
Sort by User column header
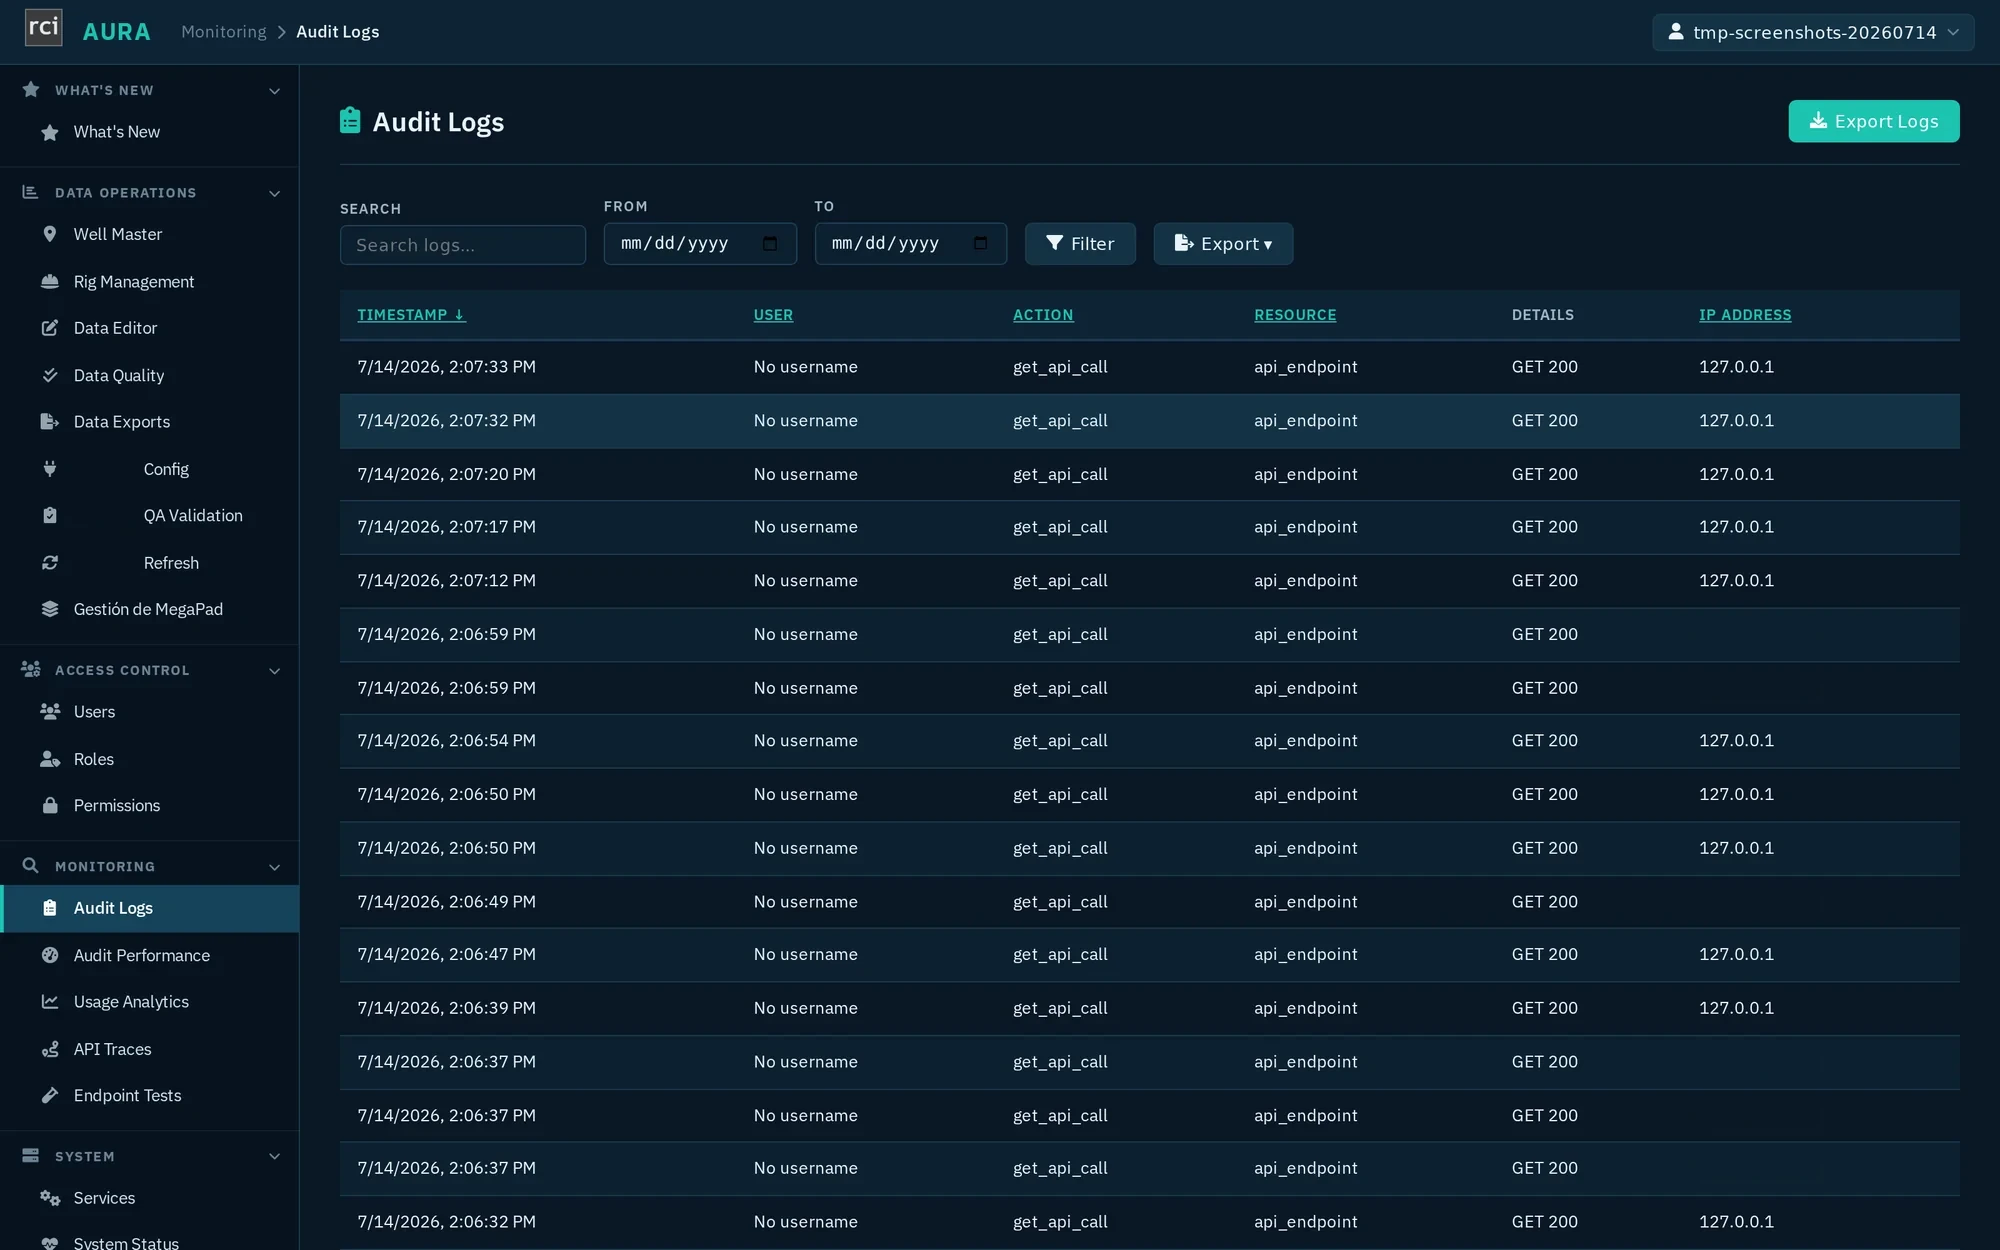click(773, 315)
